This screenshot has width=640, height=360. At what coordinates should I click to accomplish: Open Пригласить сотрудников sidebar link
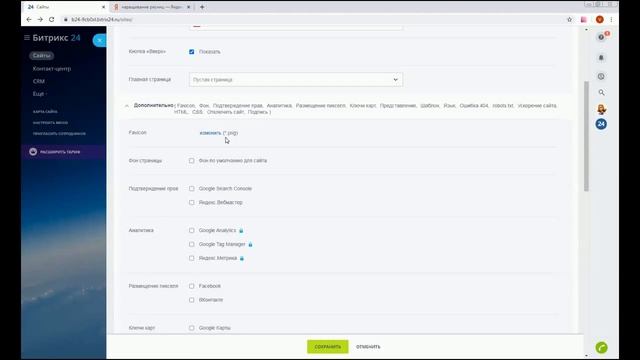59,133
